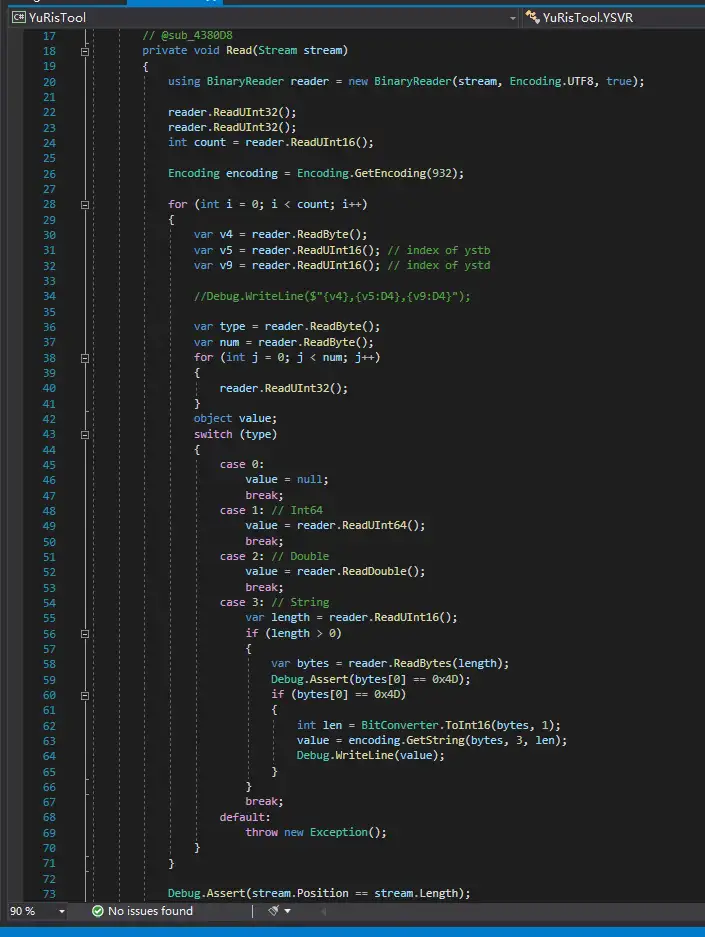Click the green No issues checkmark icon
Image resolution: width=705 pixels, height=937 pixels.
98,911
